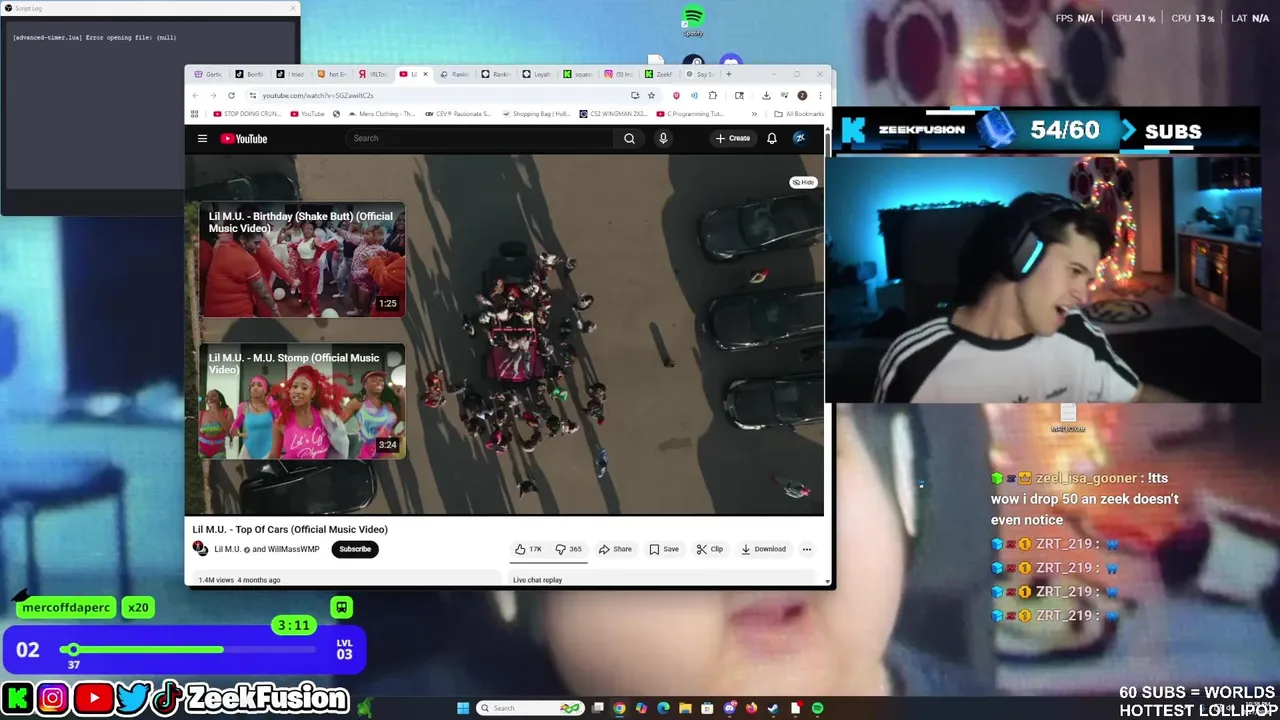
Task: Open the Lil M.U. channel avatar
Action: [200, 549]
